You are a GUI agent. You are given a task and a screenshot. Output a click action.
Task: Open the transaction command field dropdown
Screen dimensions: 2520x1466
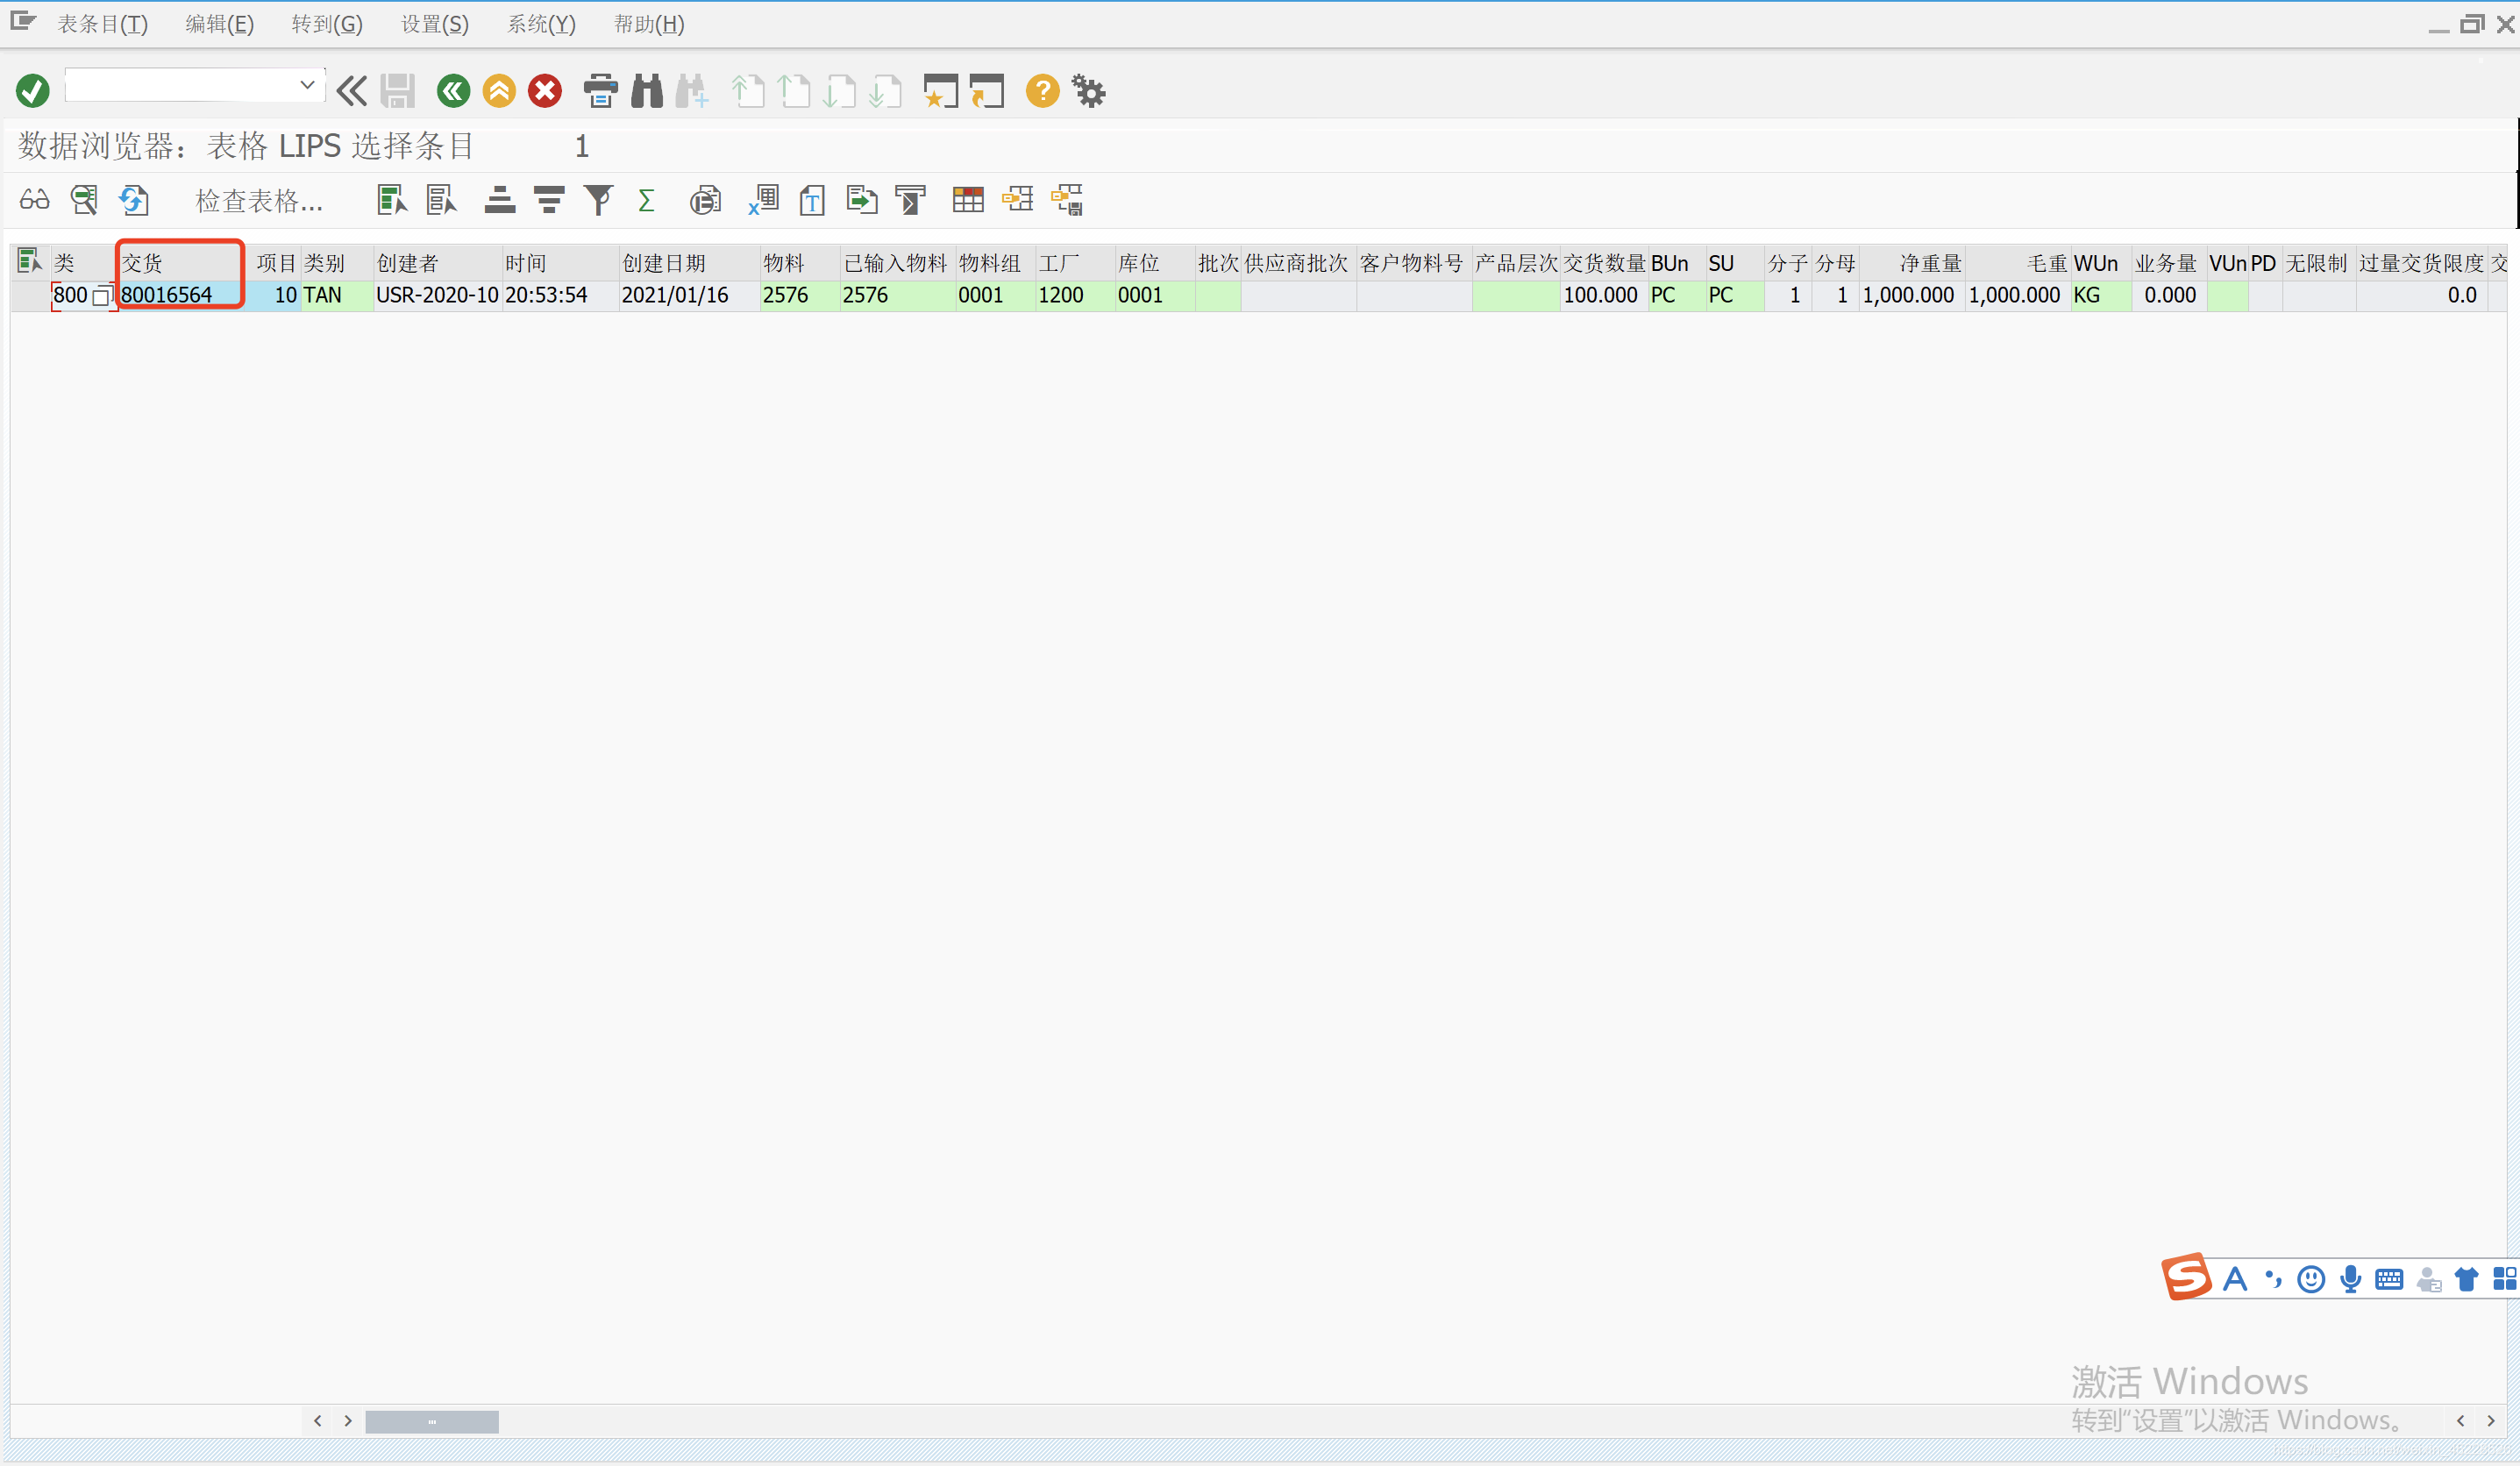click(x=307, y=86)
